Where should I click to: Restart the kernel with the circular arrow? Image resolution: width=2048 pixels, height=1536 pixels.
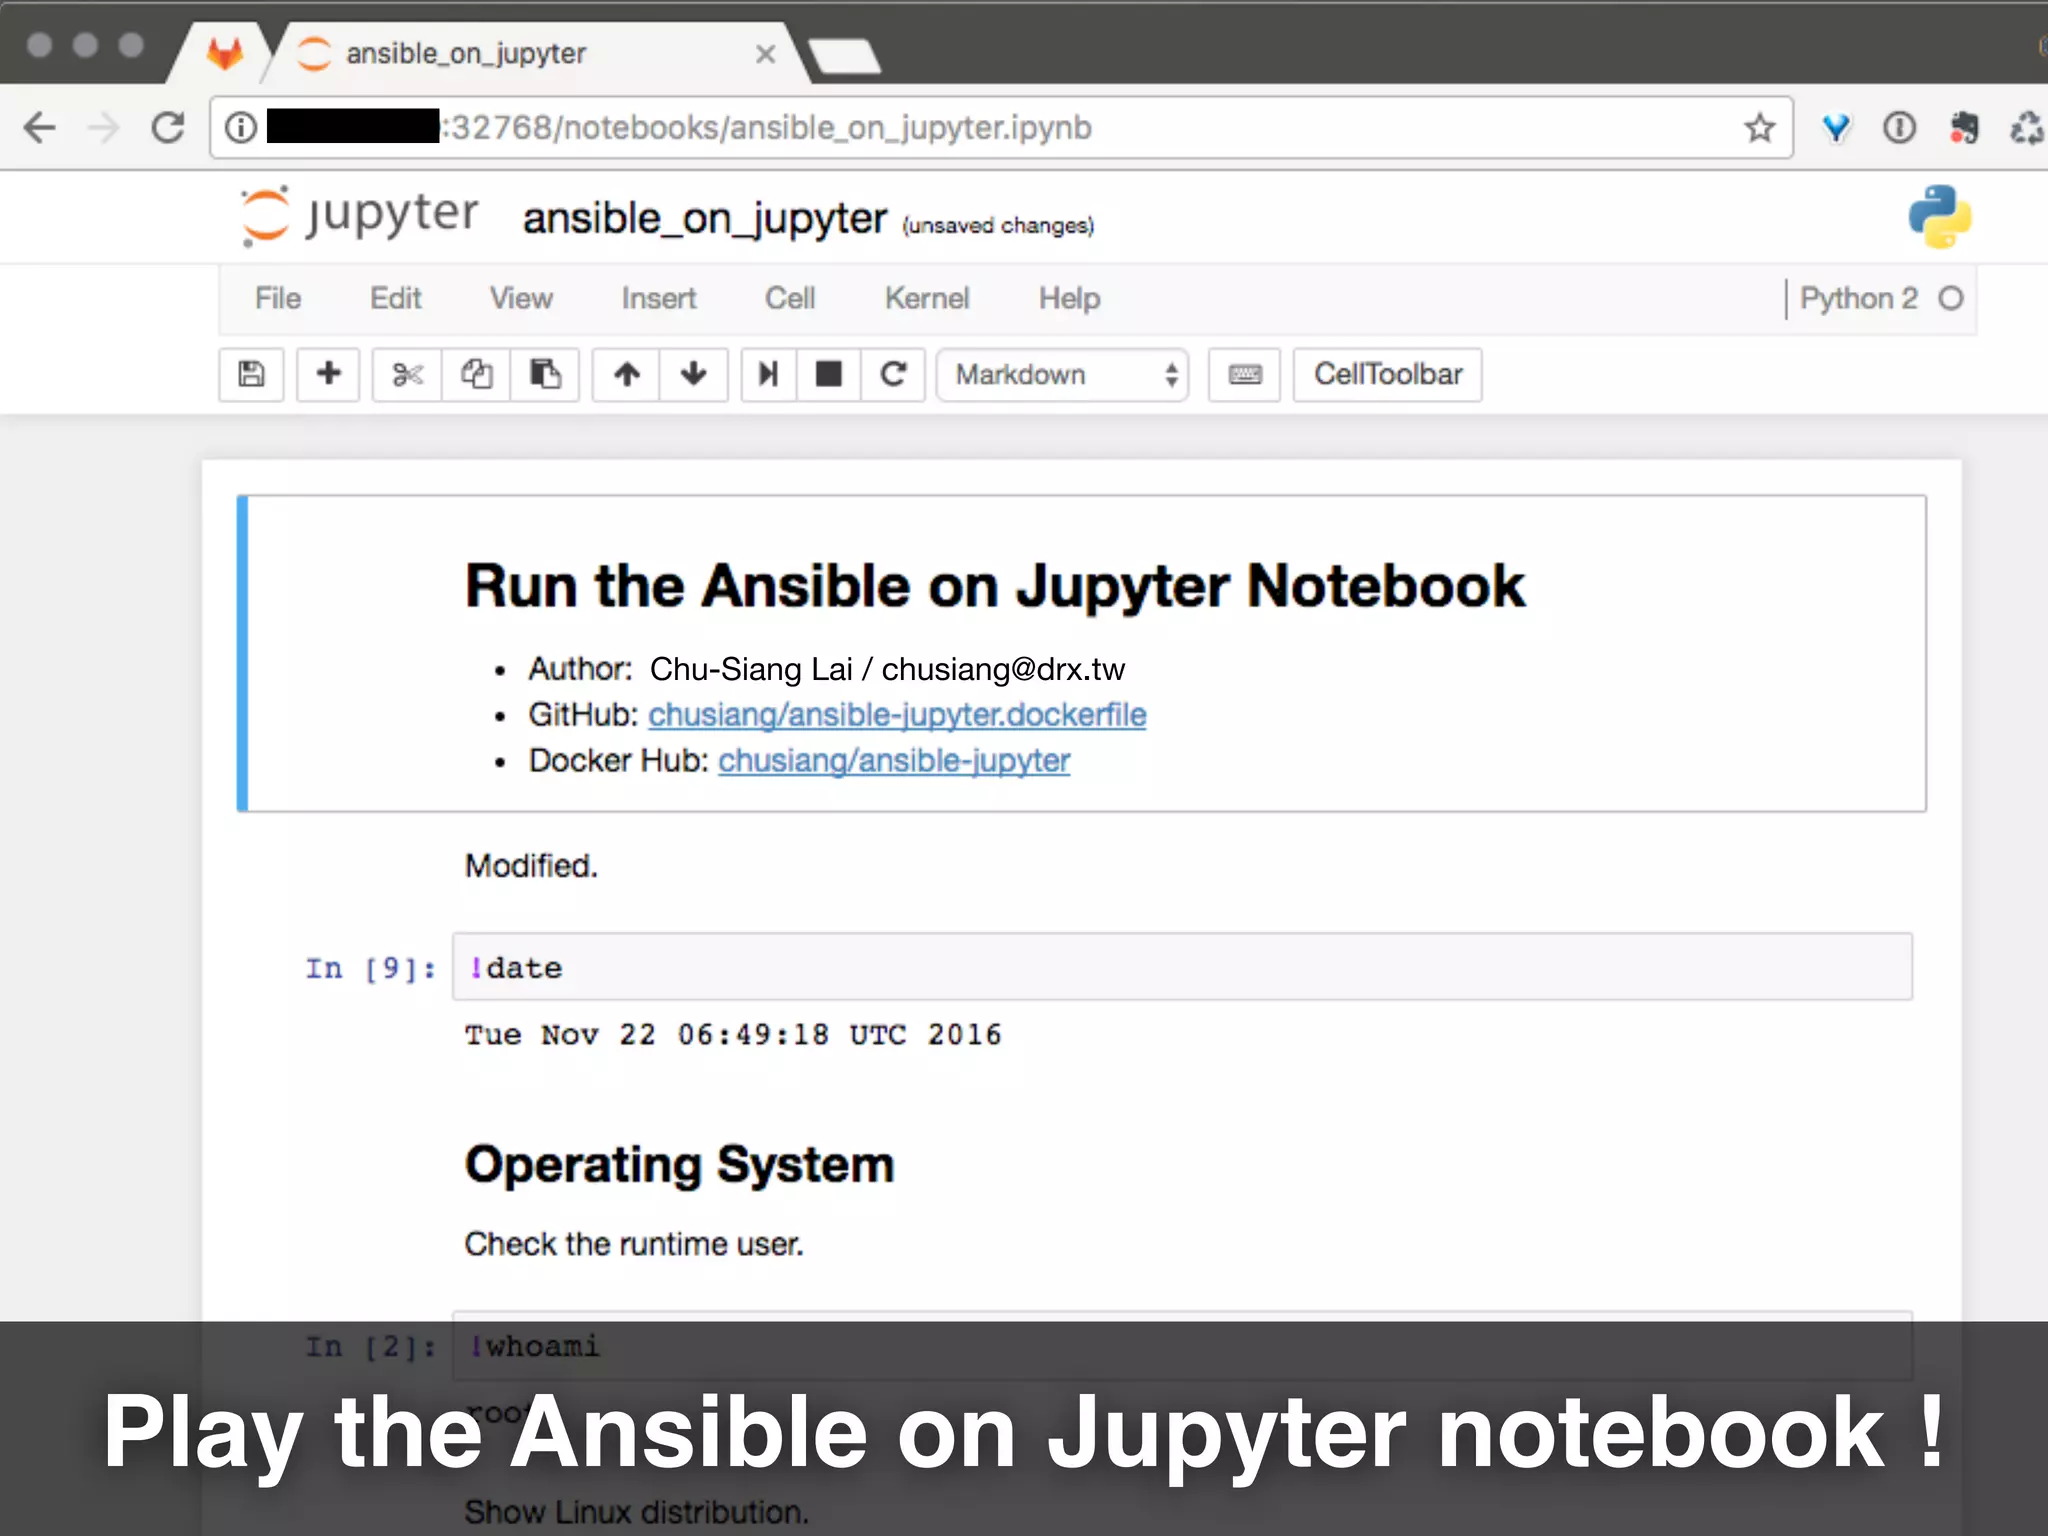point(893,375)
